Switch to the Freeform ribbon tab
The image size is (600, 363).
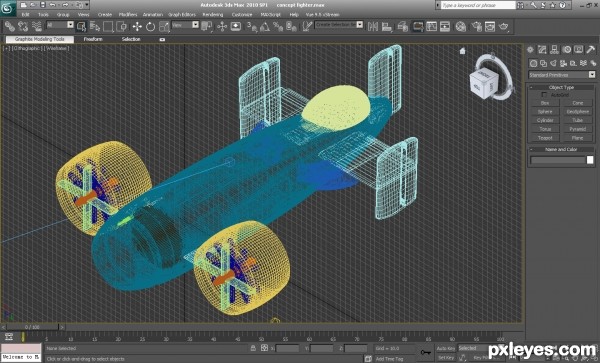93,39
